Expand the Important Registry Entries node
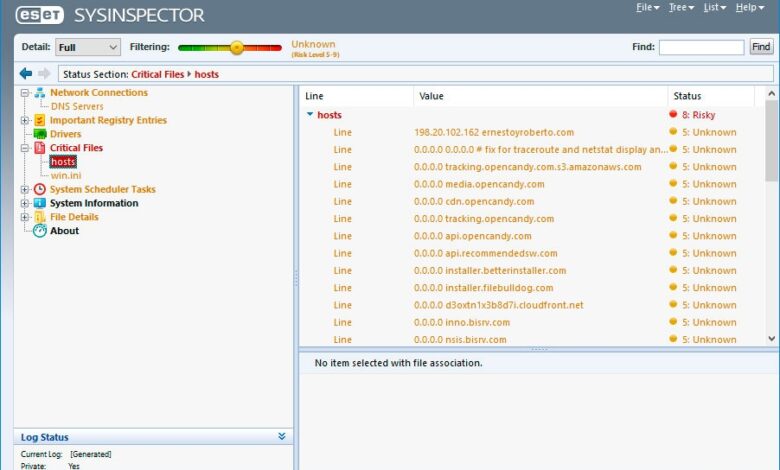The height and width of the screenshot is (470, 780). tap(24, 120)
